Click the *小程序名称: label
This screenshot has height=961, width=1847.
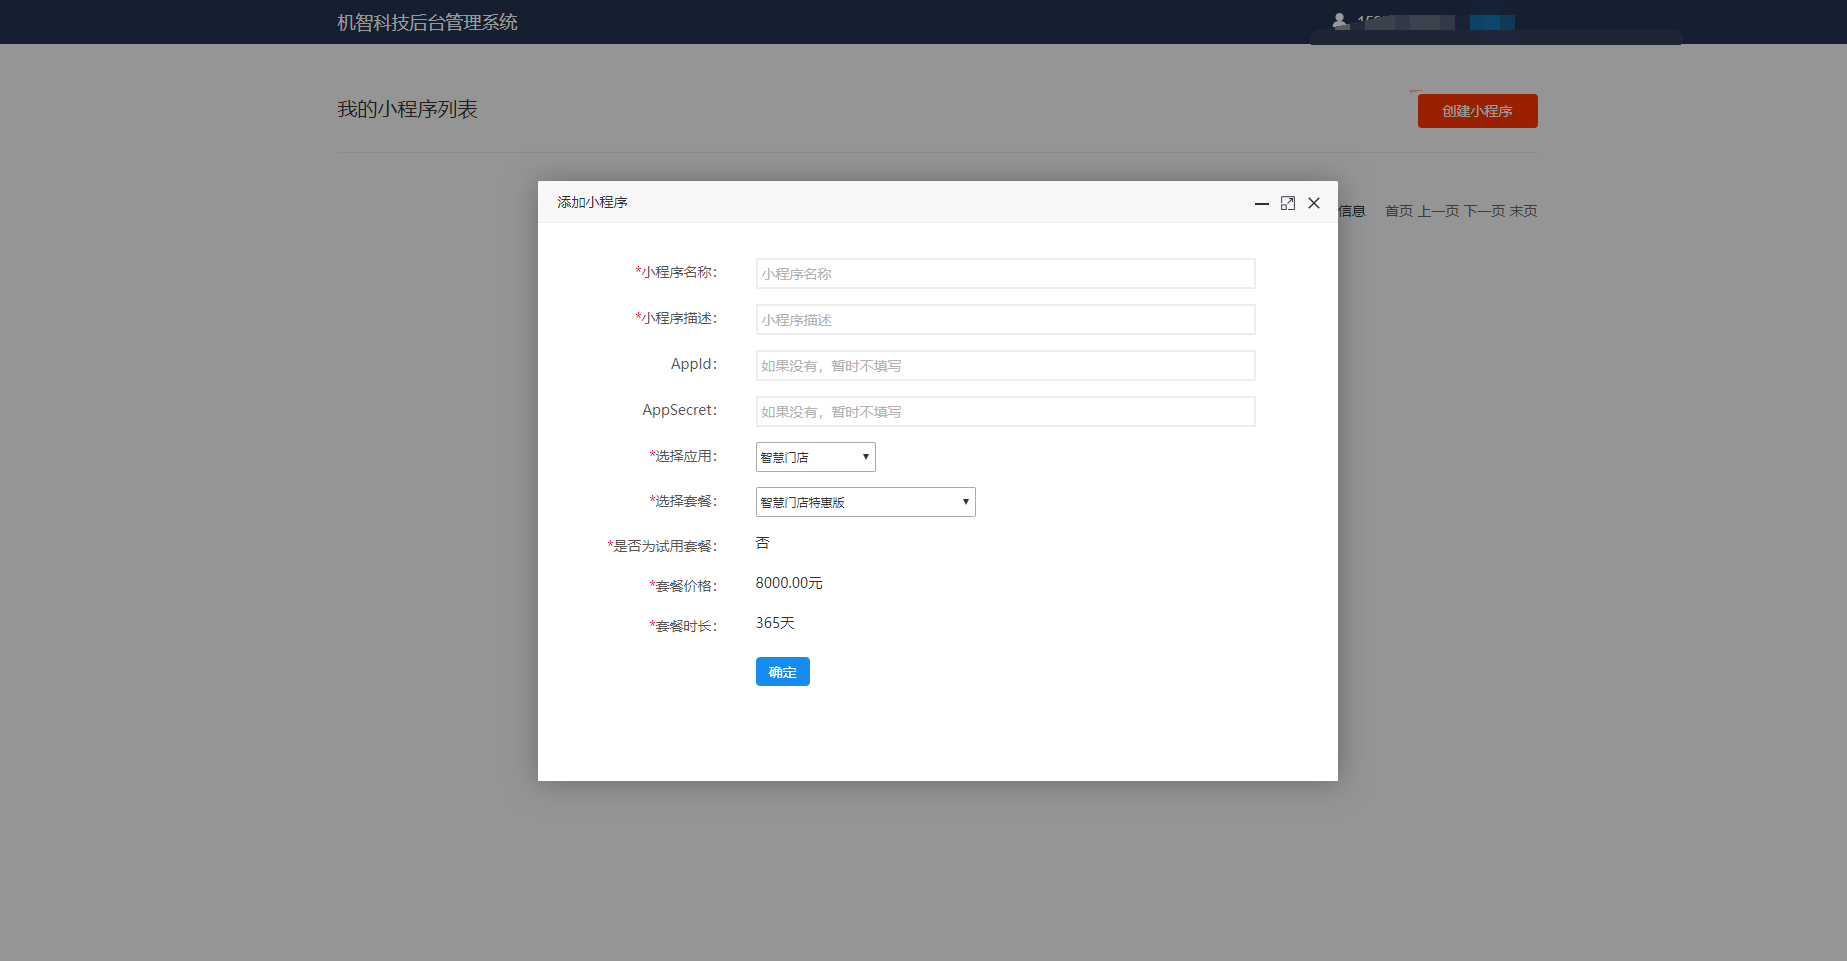click(676, 272)
